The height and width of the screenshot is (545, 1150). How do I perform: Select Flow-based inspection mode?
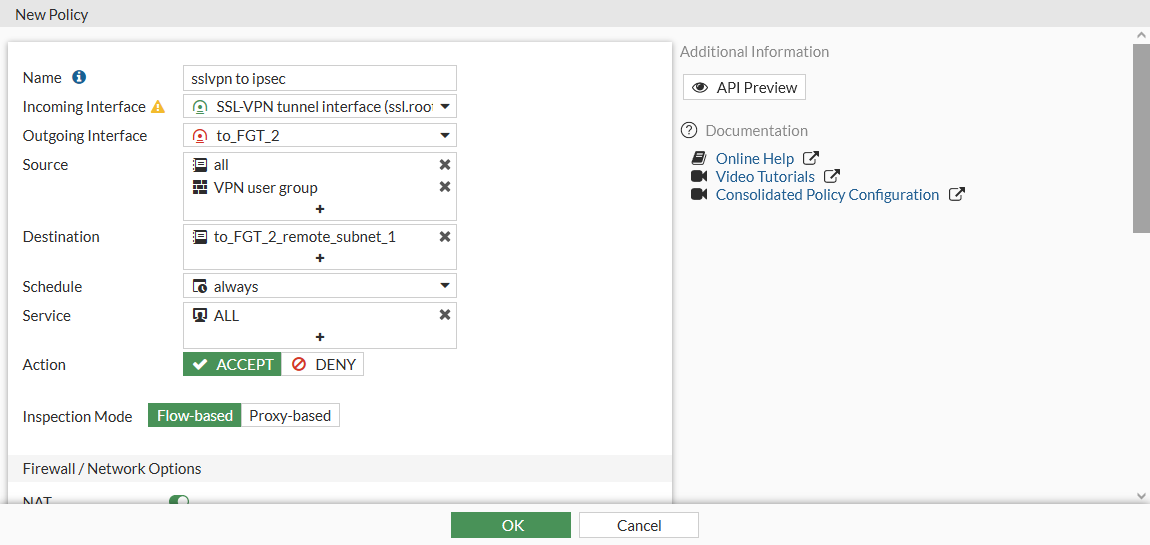[x=195, y=415]
